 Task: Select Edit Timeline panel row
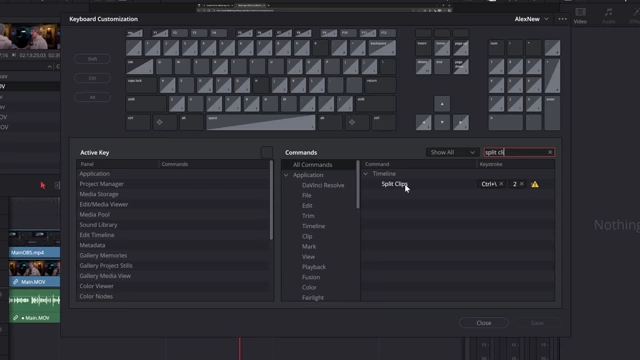[x=173, y=235]
